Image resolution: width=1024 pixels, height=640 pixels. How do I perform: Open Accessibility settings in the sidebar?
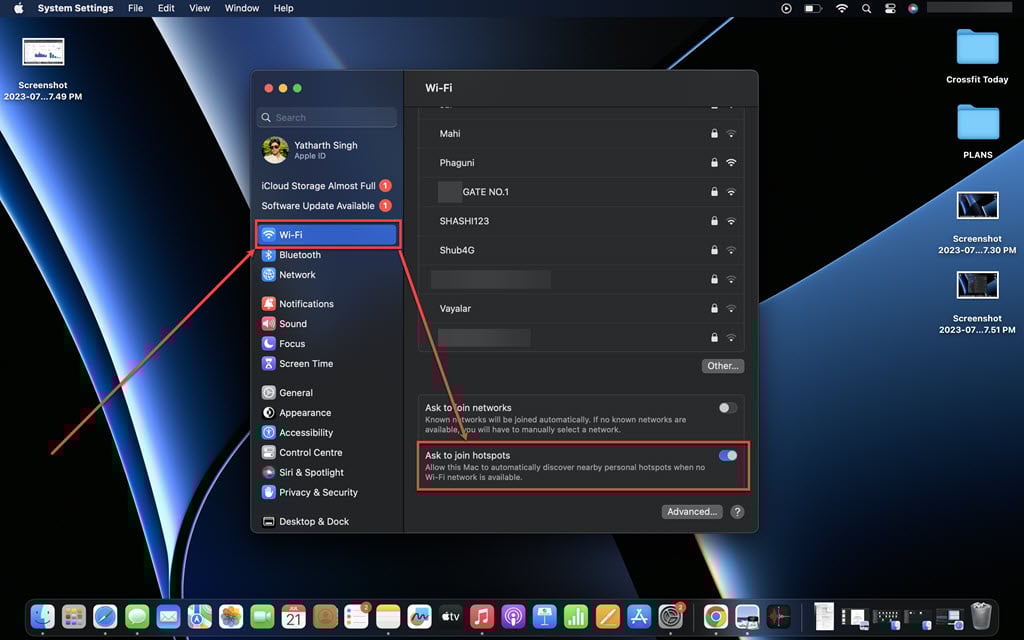coord(298,432)
